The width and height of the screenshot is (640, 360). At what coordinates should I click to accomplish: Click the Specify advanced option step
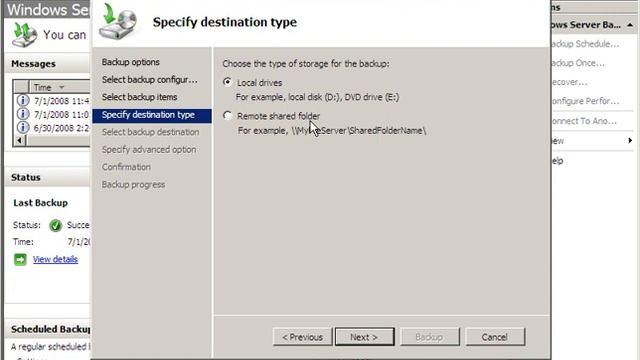click(x=149, y=150)
